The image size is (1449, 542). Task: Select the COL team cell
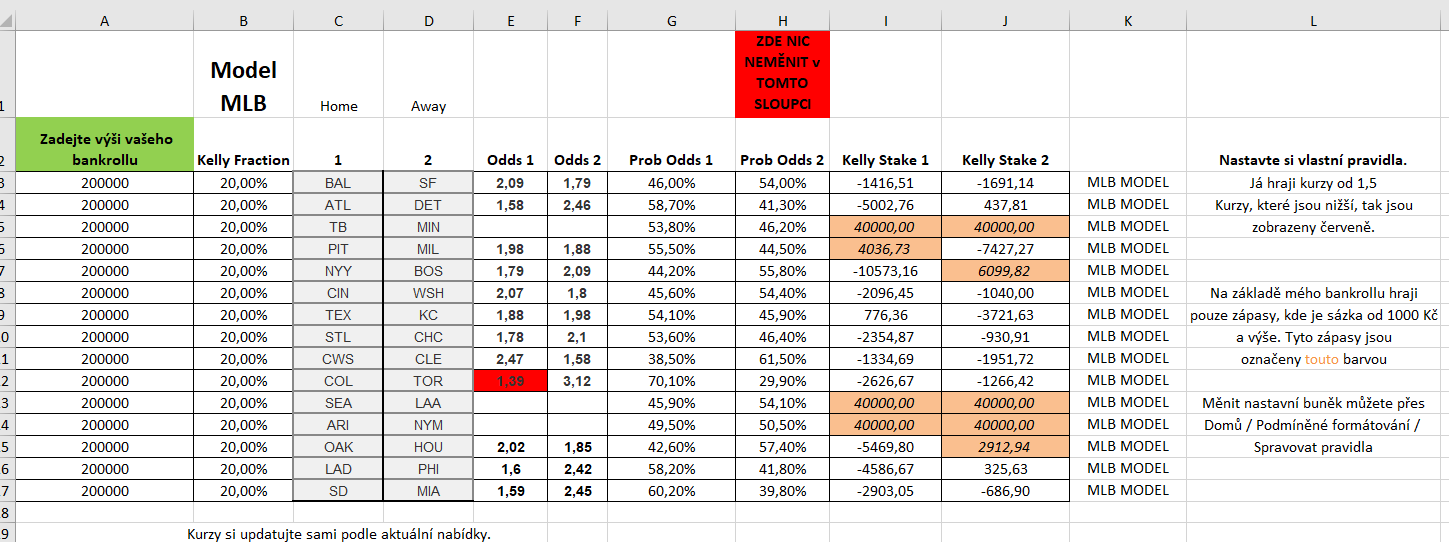click(338, 381)
